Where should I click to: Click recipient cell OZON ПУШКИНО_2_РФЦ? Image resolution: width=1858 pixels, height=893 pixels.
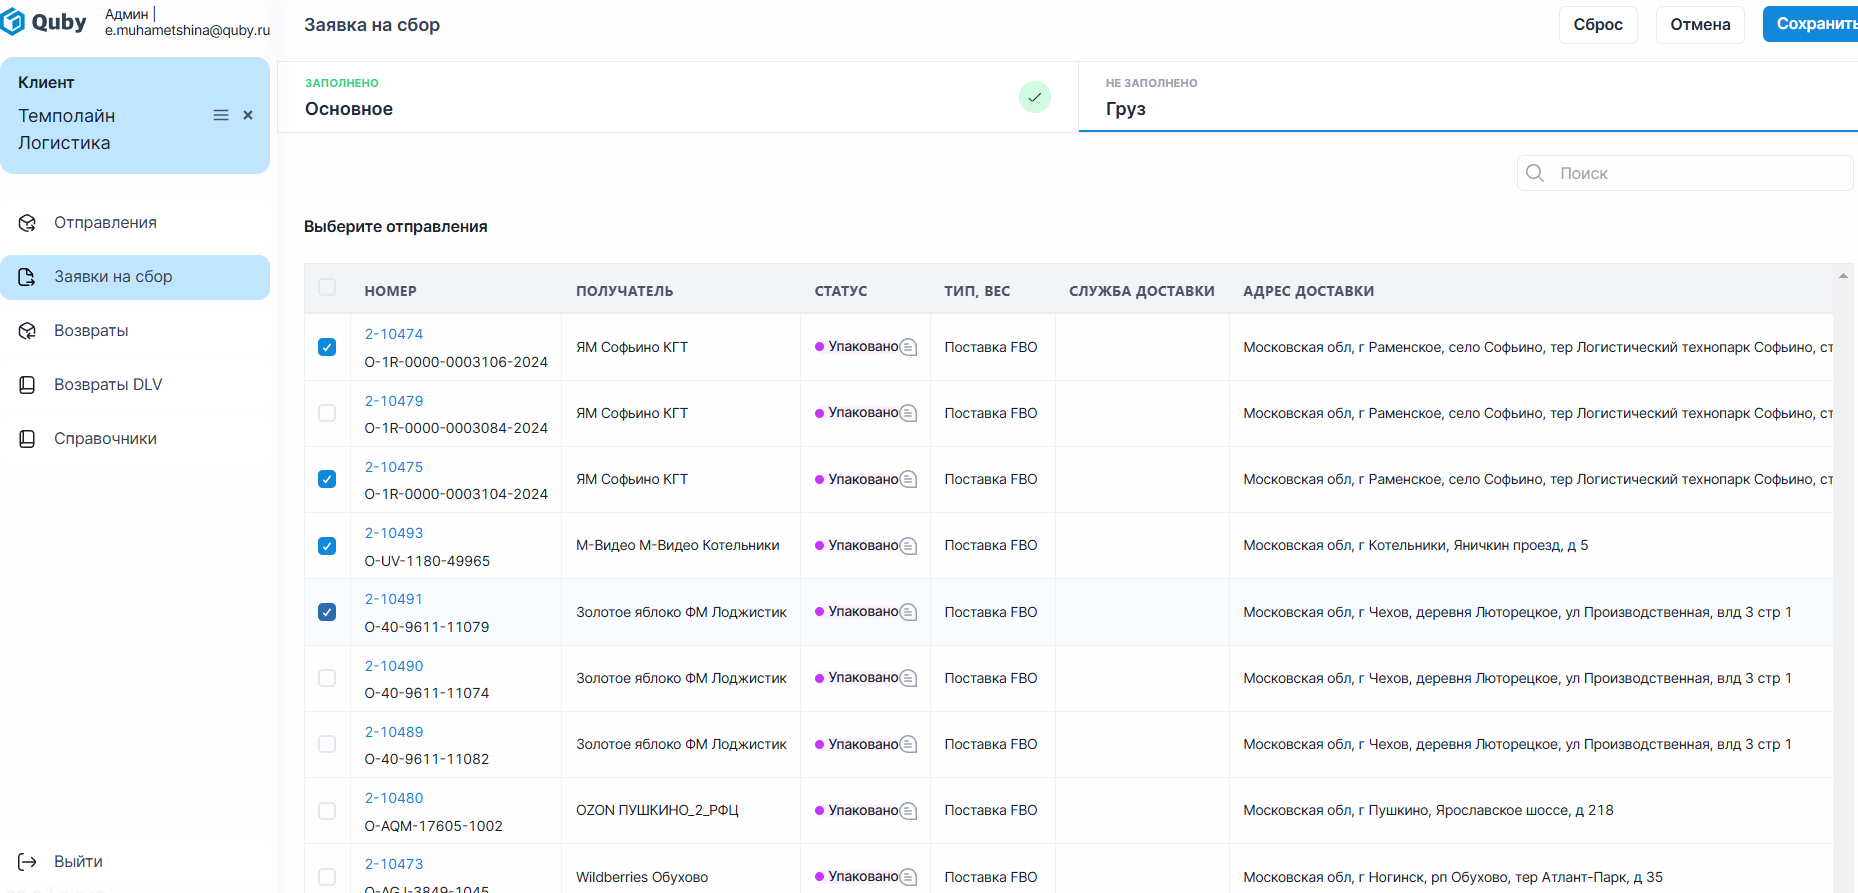(x=657, y=811)
